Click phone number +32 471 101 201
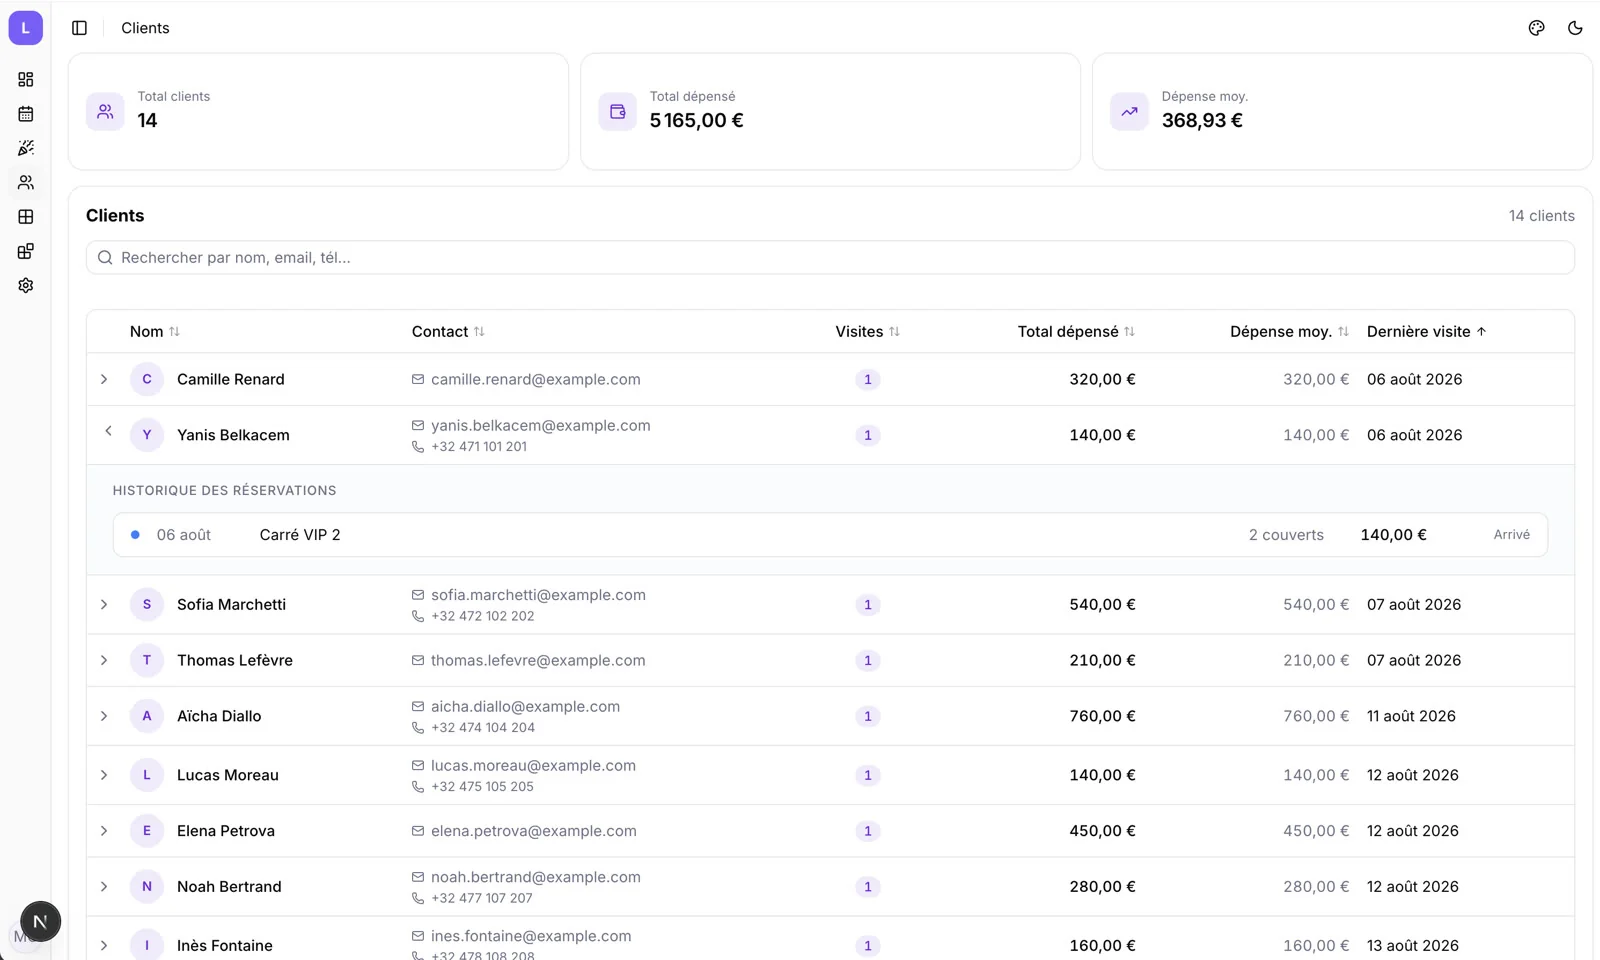 click(479, 447)
